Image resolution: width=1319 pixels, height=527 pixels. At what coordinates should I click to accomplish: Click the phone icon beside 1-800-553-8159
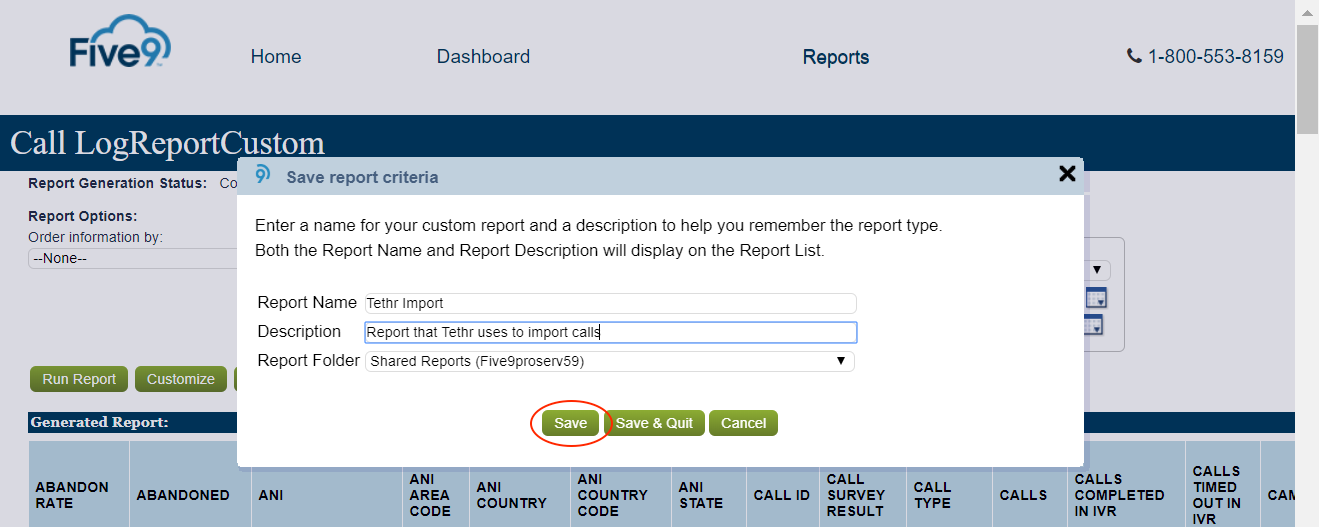pyautogui.click(x=1134, y=57)
